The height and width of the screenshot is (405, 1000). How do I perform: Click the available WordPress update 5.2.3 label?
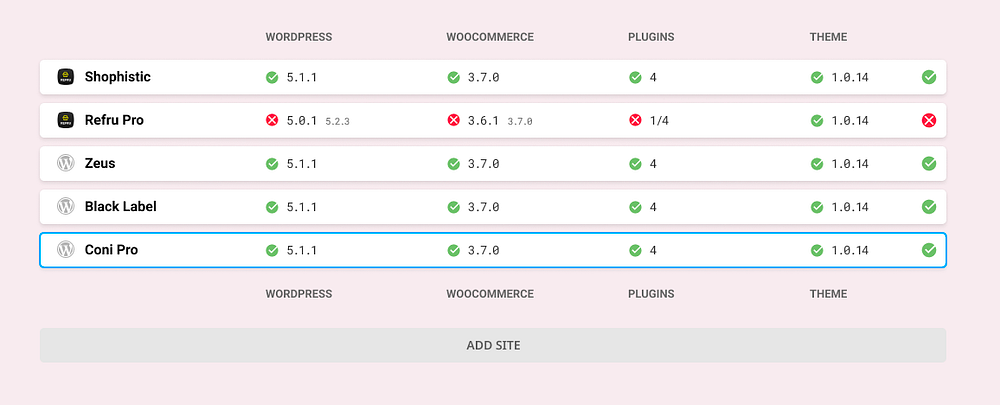pyautogui.click(x=337, y=121)
